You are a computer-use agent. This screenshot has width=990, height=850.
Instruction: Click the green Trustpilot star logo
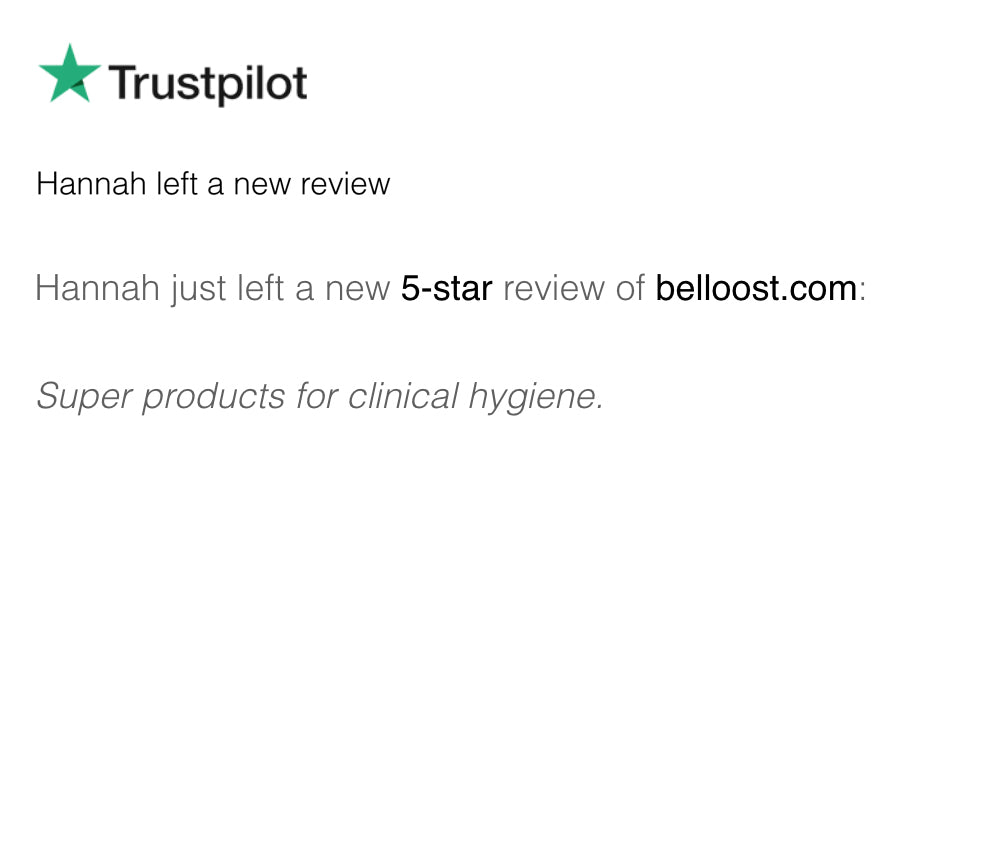69,74
